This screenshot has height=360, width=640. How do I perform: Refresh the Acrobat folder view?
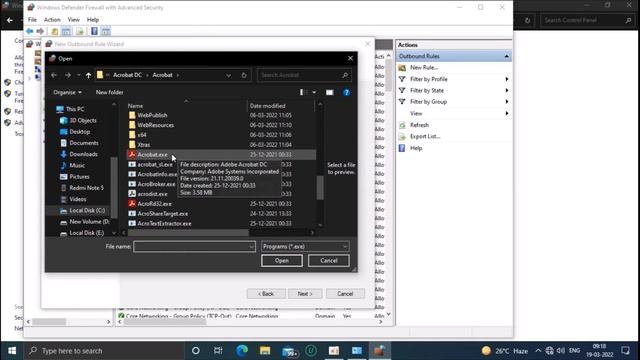point(244,75)
